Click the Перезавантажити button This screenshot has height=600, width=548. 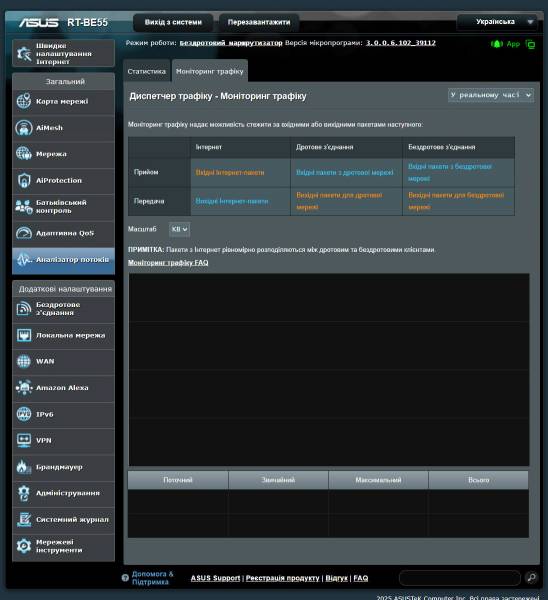[x=259, y=22]
